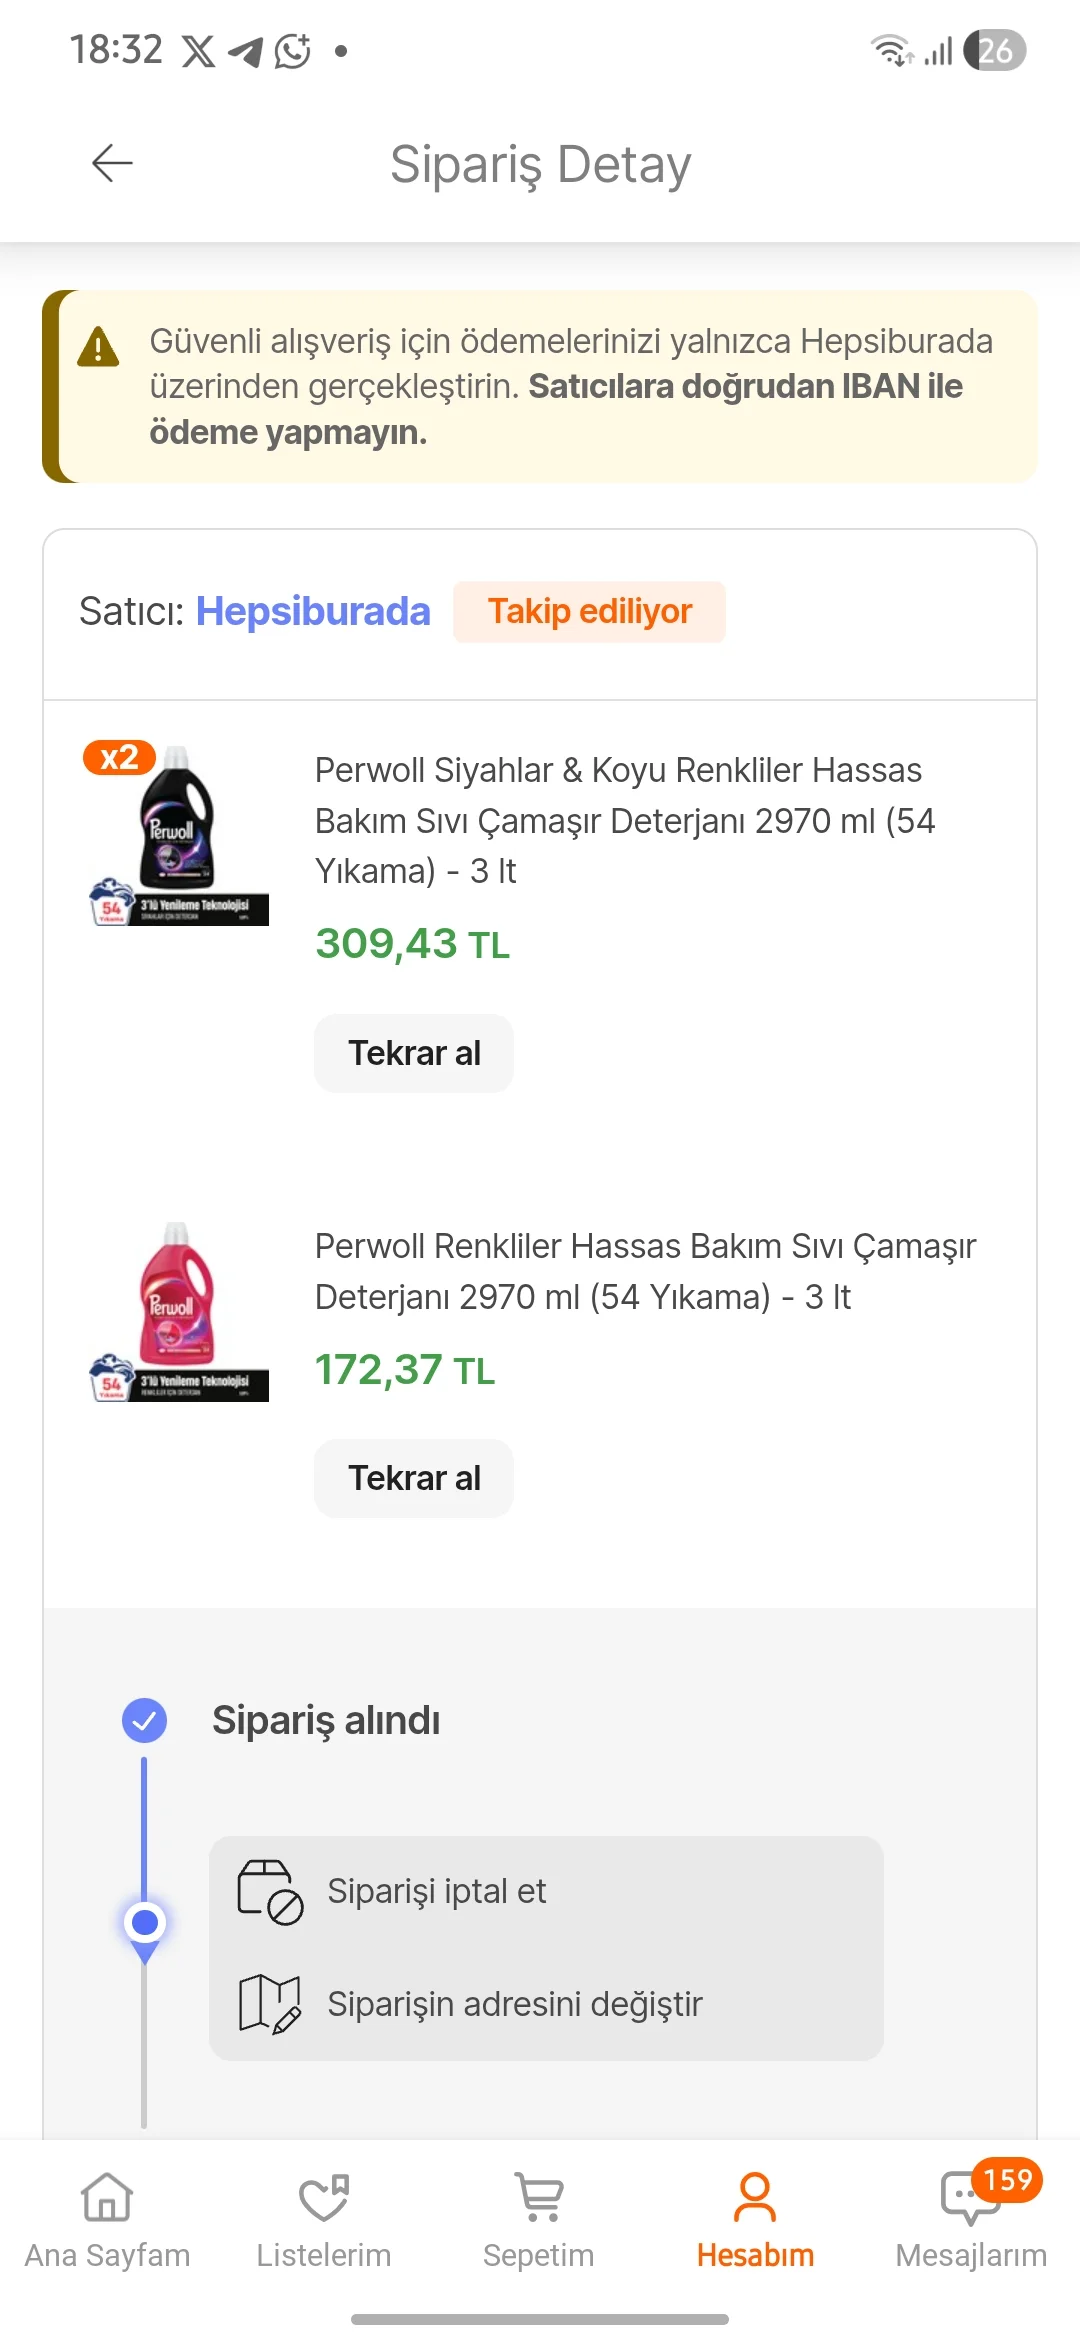
Task: Tap the back arrow icon
Action: click(x=112, y=163)
